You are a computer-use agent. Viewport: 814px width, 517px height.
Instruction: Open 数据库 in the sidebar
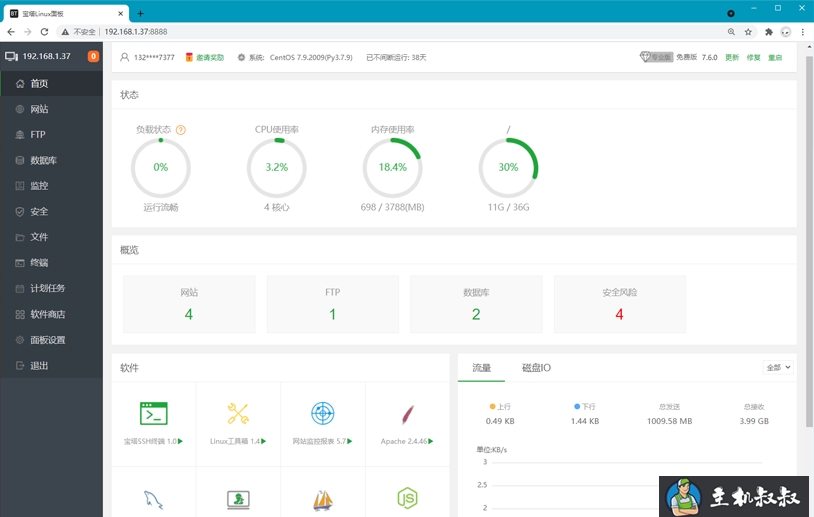[51, 160]
